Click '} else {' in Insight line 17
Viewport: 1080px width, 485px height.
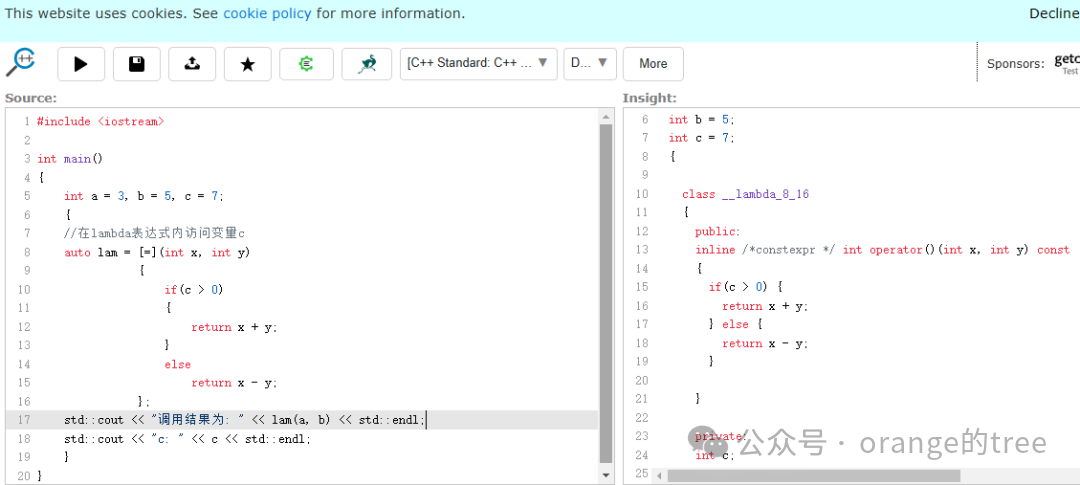(x=736, y=324)
